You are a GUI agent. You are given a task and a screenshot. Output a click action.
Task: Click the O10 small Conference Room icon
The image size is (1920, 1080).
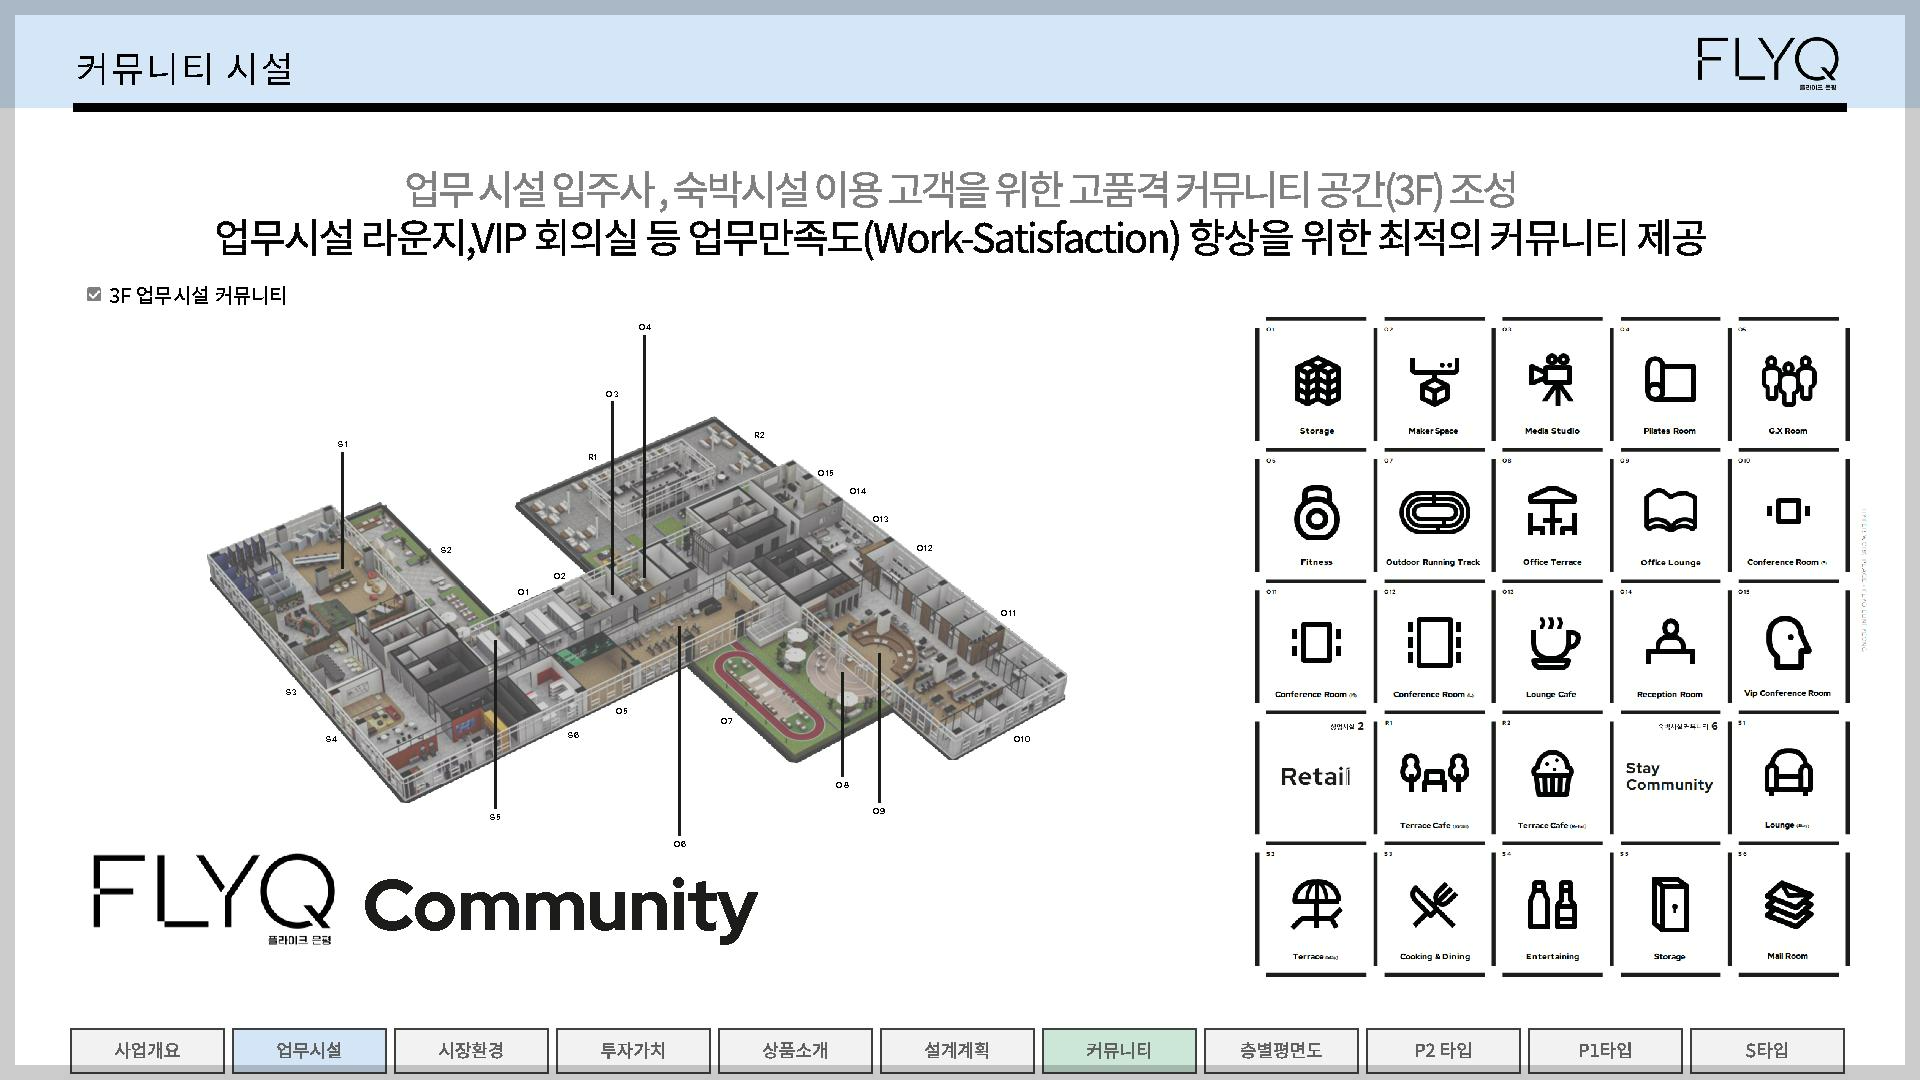(1788, 511)
